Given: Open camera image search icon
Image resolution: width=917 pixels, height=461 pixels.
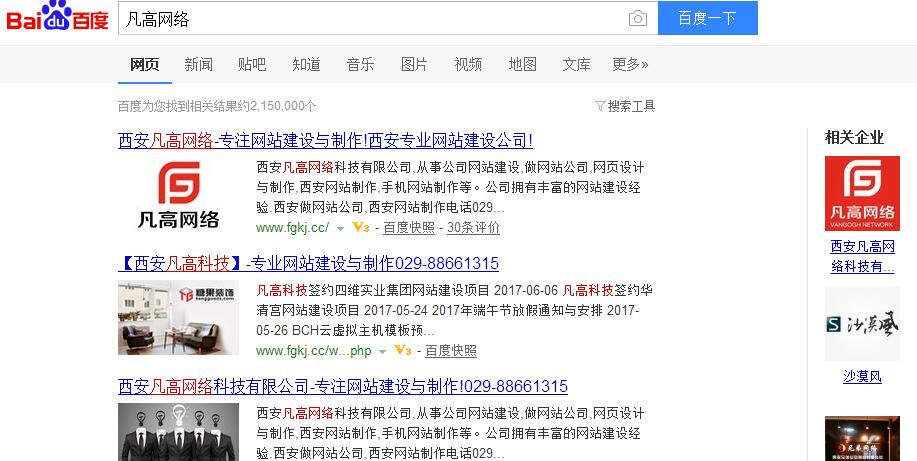Looking at the screenshot, I should tap(637, 19).
